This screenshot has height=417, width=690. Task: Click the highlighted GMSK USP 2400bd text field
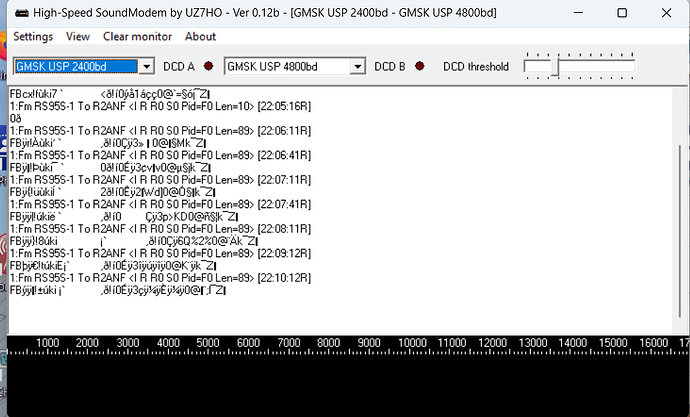(75, 67)
